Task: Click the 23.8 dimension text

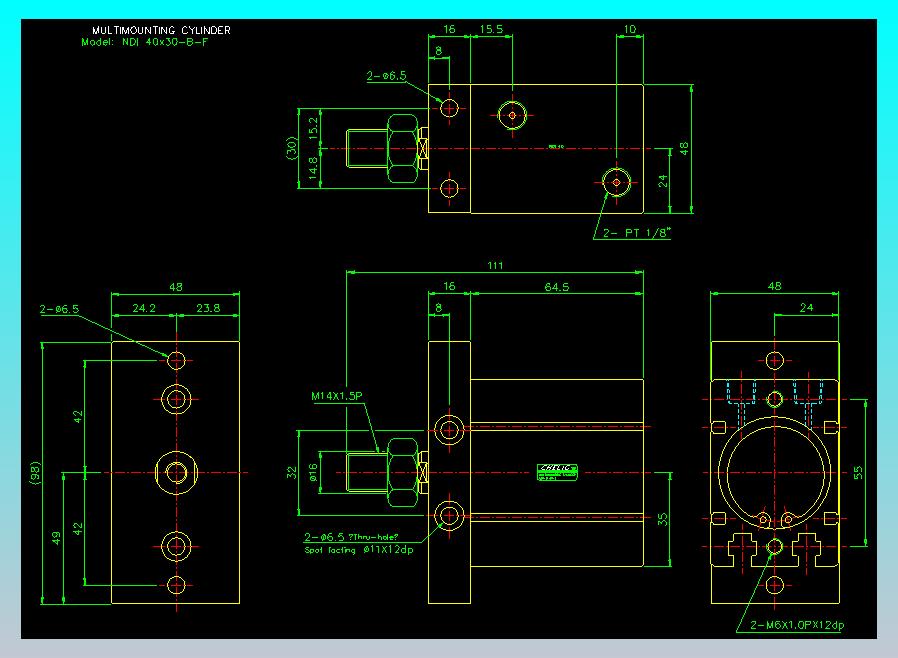Action: click(209, 309)
